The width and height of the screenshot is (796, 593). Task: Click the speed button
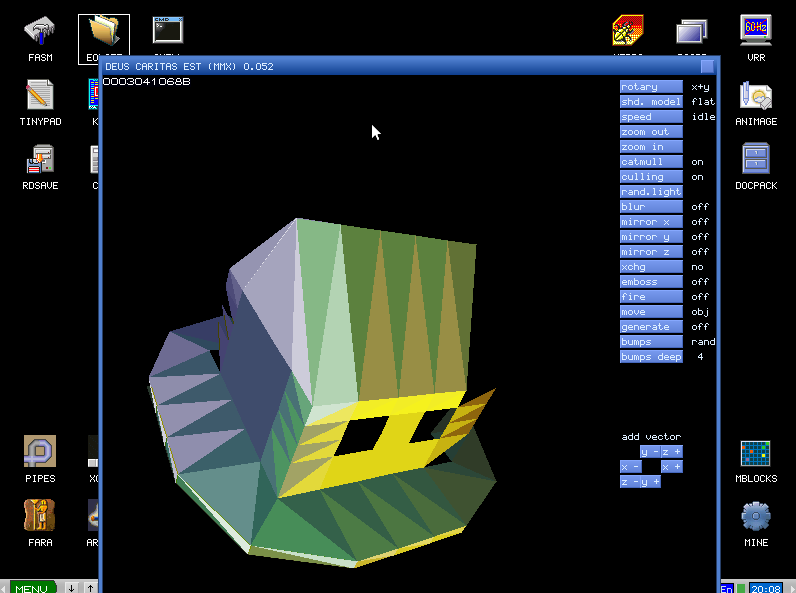tap(651, 117)
